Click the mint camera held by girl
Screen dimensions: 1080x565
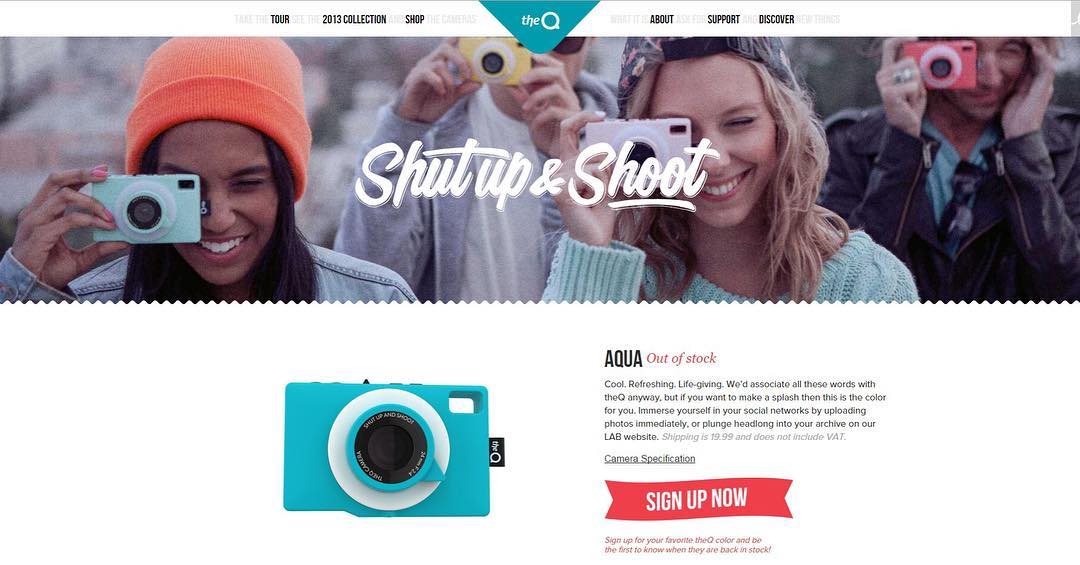147,209
